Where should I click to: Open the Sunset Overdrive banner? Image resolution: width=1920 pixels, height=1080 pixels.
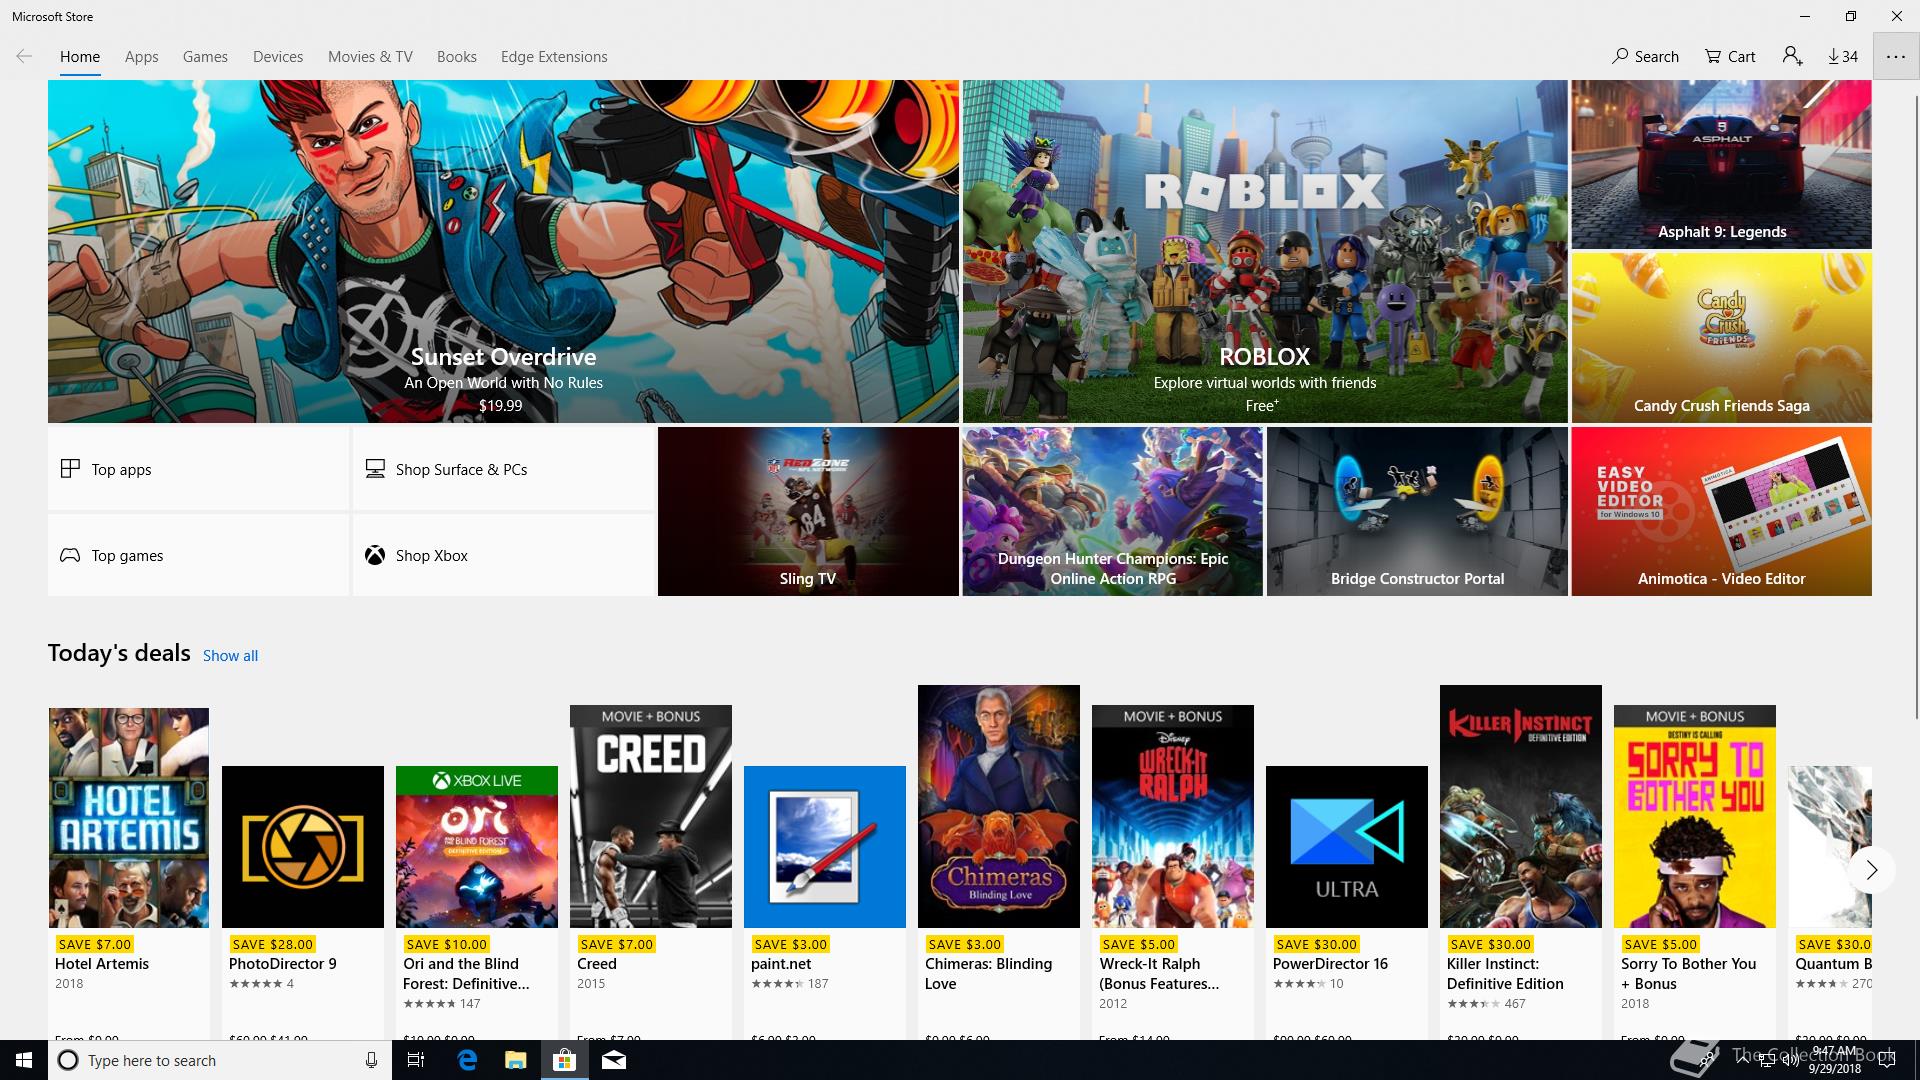[503, 251]
